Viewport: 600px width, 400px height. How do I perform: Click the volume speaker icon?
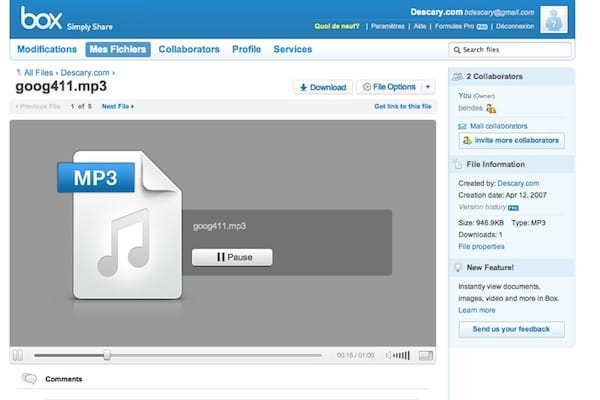click(389, 355)
